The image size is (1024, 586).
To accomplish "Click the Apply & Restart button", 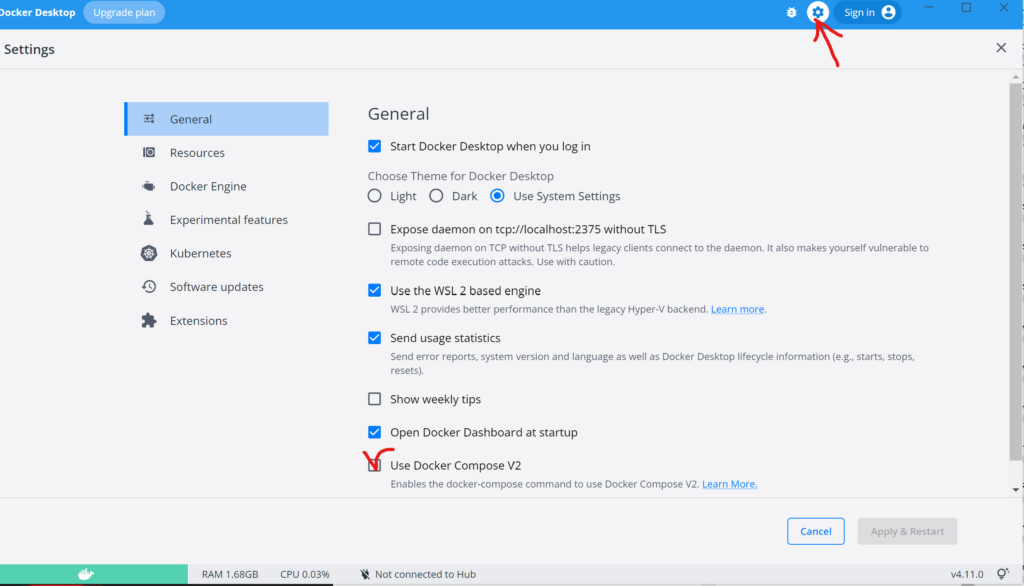I will 907,531.
